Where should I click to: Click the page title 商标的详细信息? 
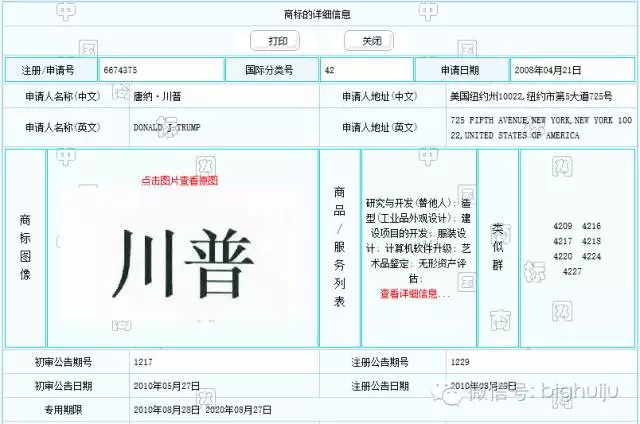pos(318,14)
